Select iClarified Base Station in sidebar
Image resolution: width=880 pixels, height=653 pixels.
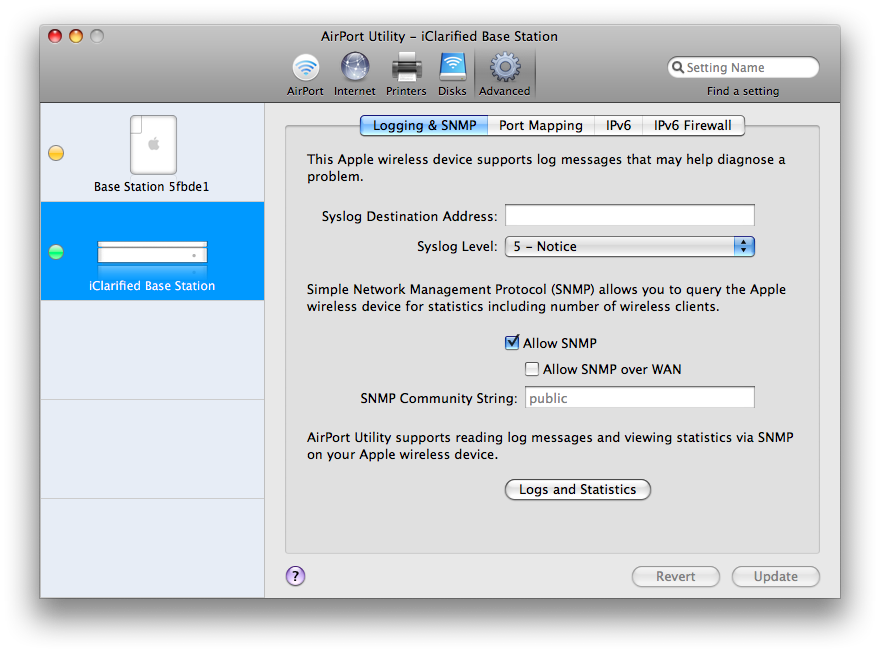coord(153,251)
